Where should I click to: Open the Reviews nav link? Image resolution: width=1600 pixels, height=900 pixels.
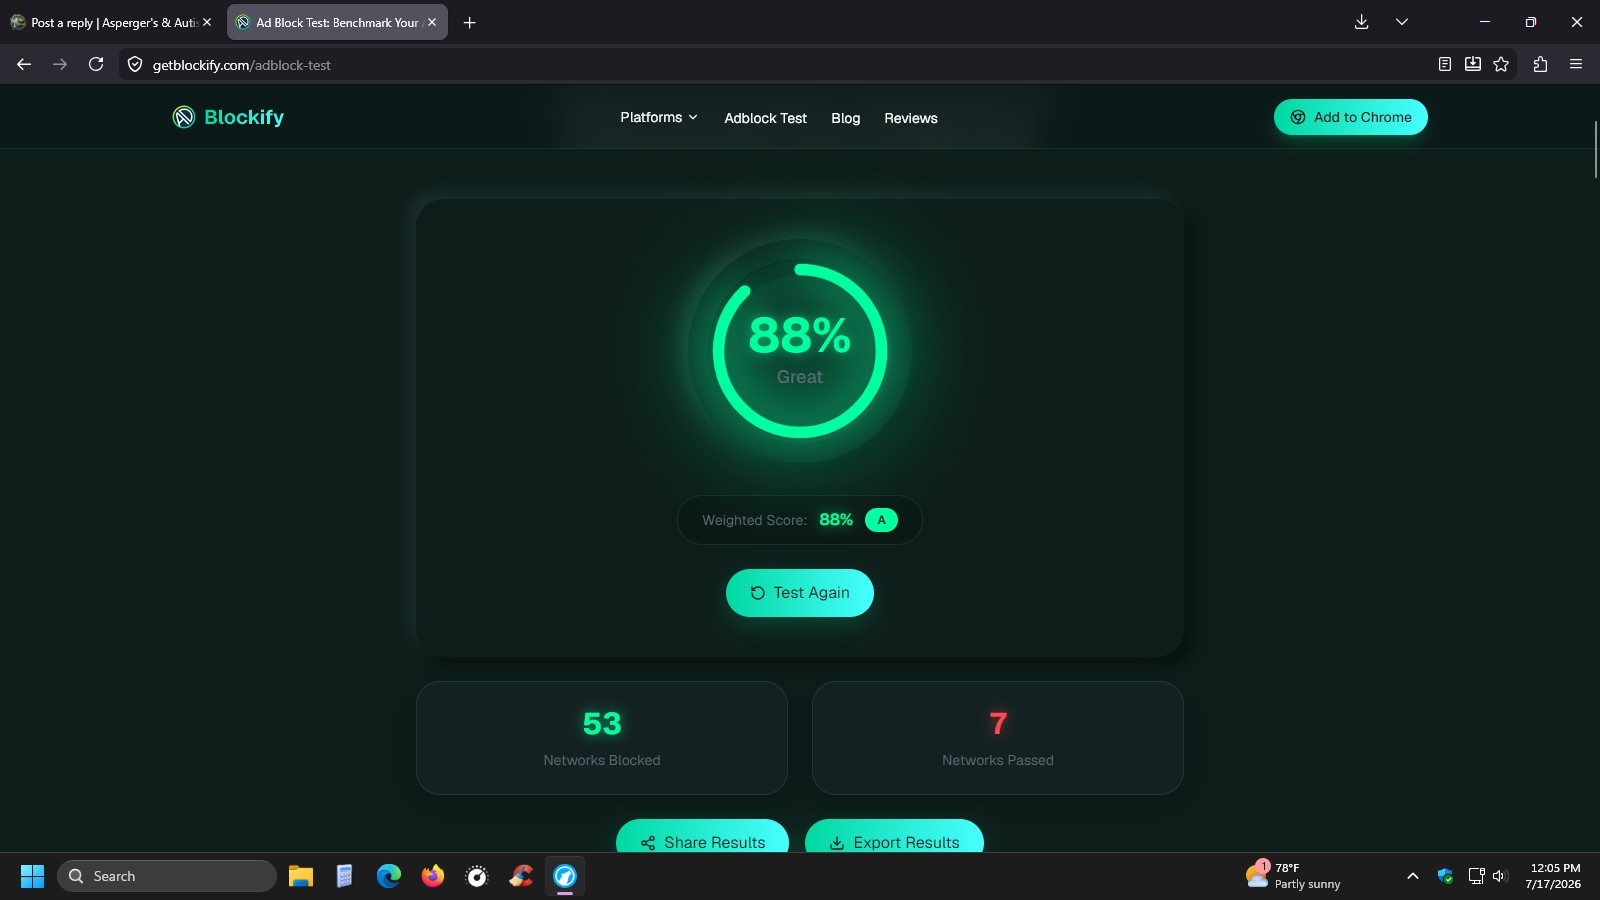[910, 118]
